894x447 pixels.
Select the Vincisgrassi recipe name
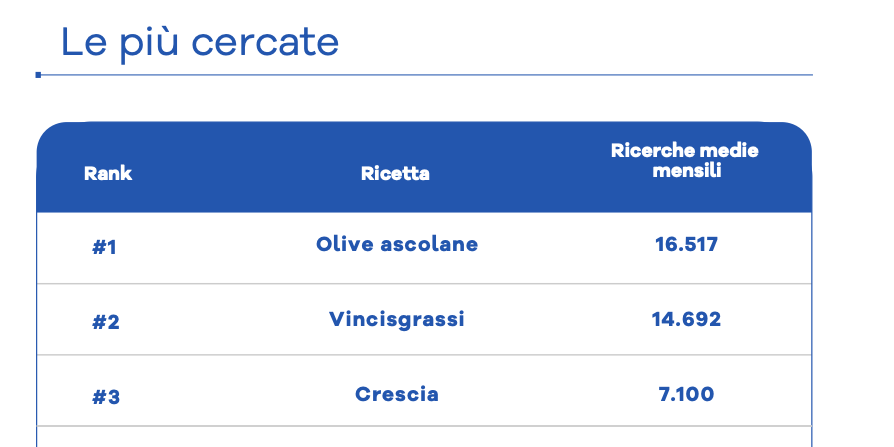pyautogui.click(x=397, y=319)
